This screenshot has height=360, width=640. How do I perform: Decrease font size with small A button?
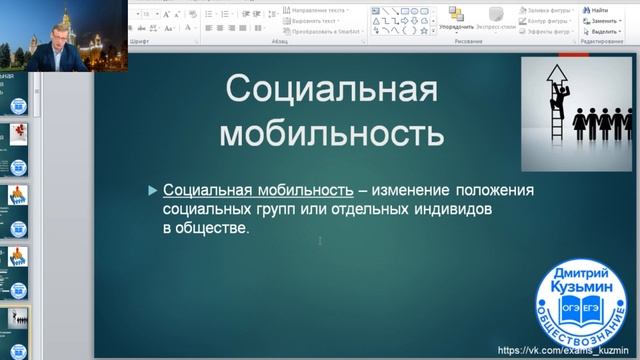177,15
